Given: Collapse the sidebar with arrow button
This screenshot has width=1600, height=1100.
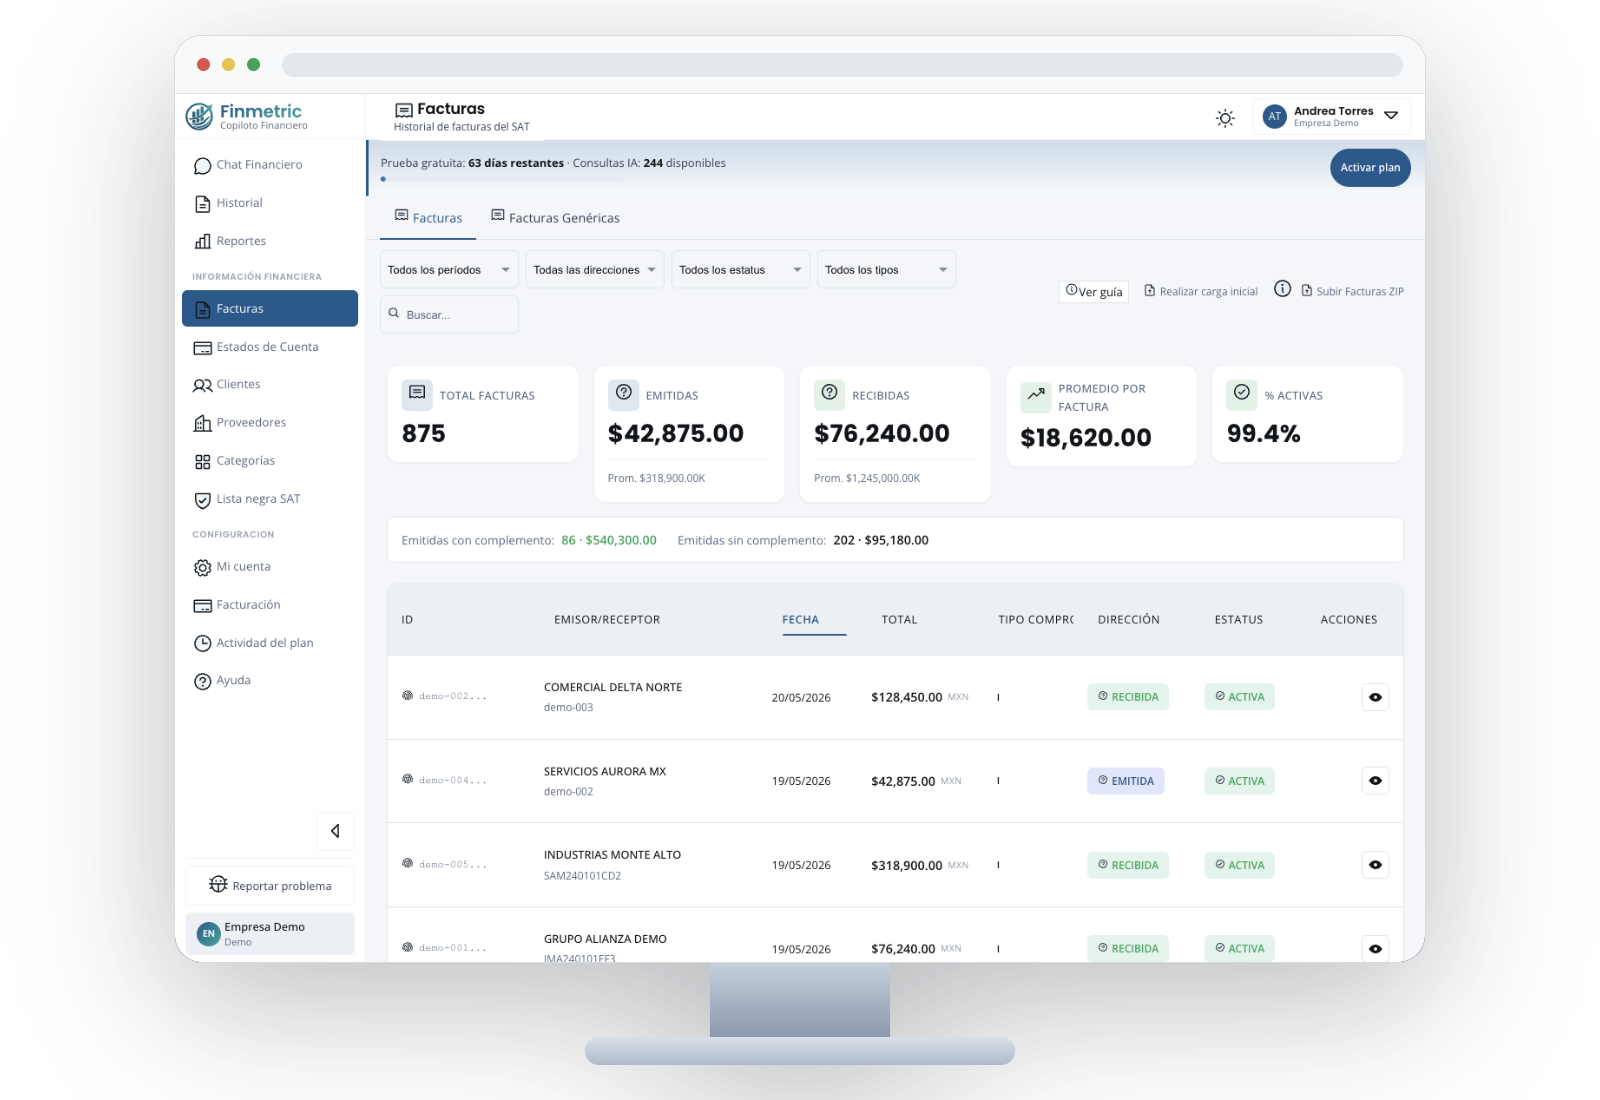Looking at the screenshot, I should click(335, 831).
